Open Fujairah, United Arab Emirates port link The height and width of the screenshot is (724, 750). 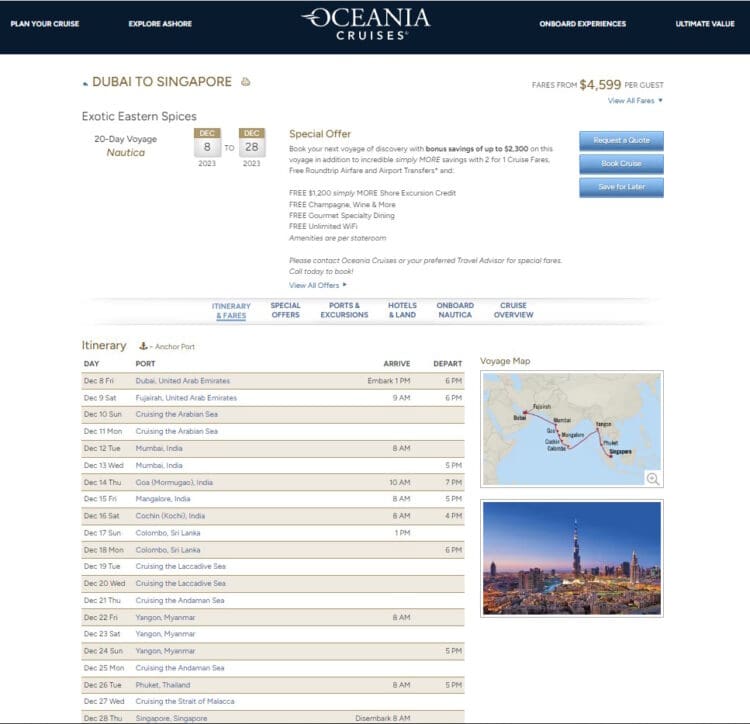coord(186,398)
